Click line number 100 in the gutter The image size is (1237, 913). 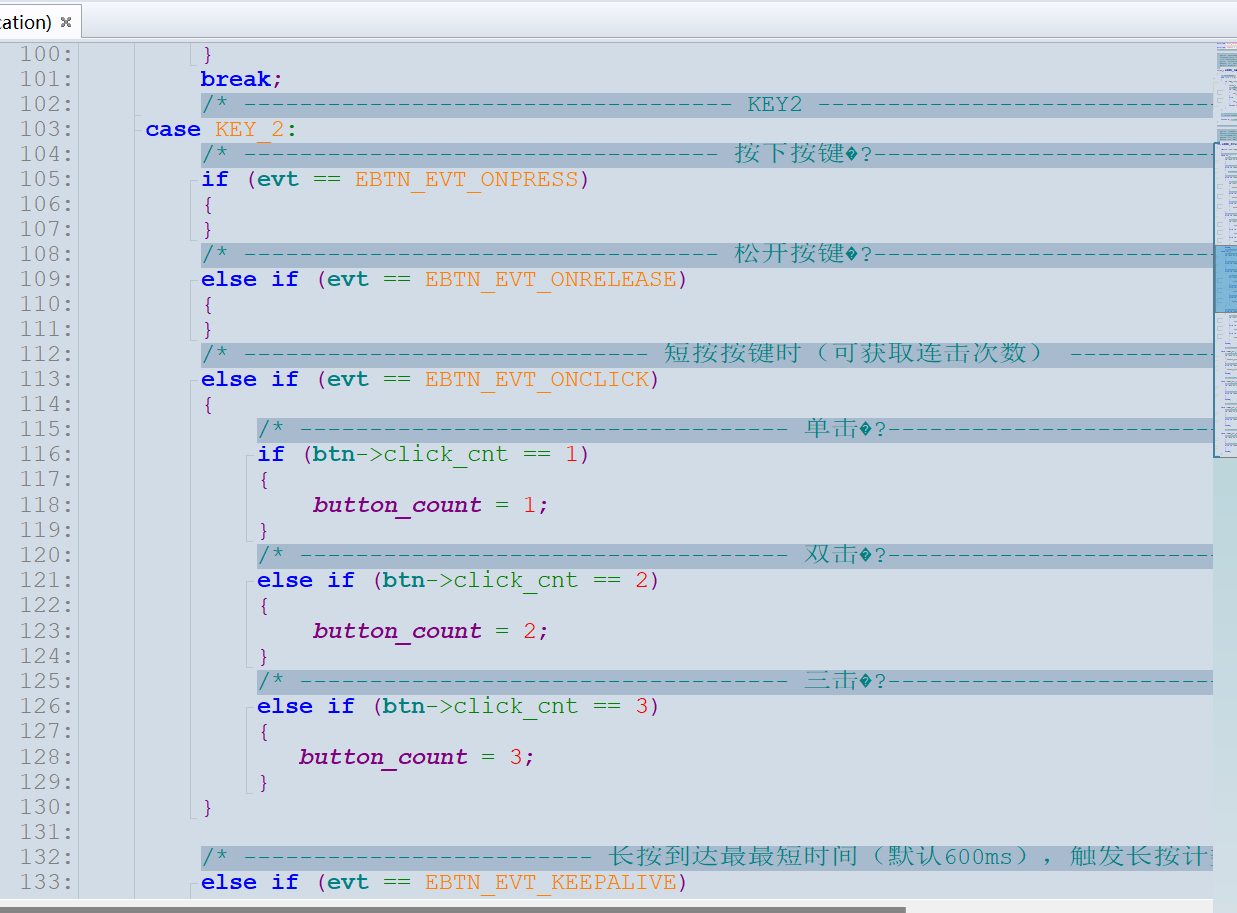46,54
